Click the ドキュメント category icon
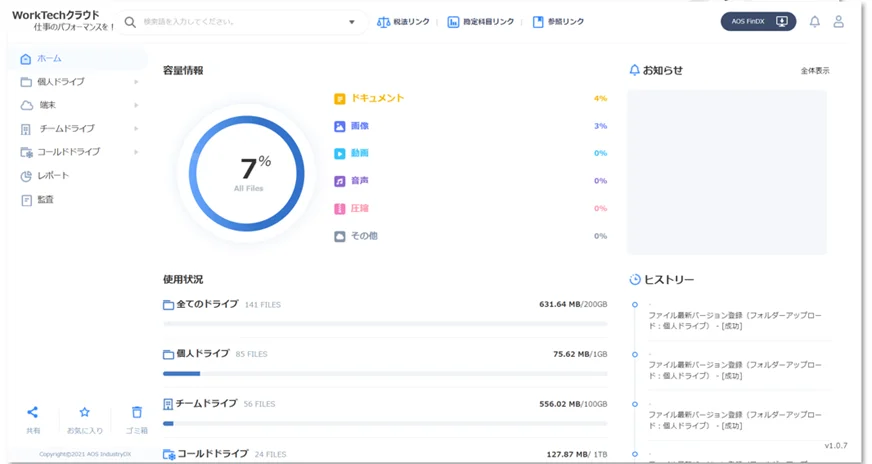872x464 pixels. pos(339,99)
